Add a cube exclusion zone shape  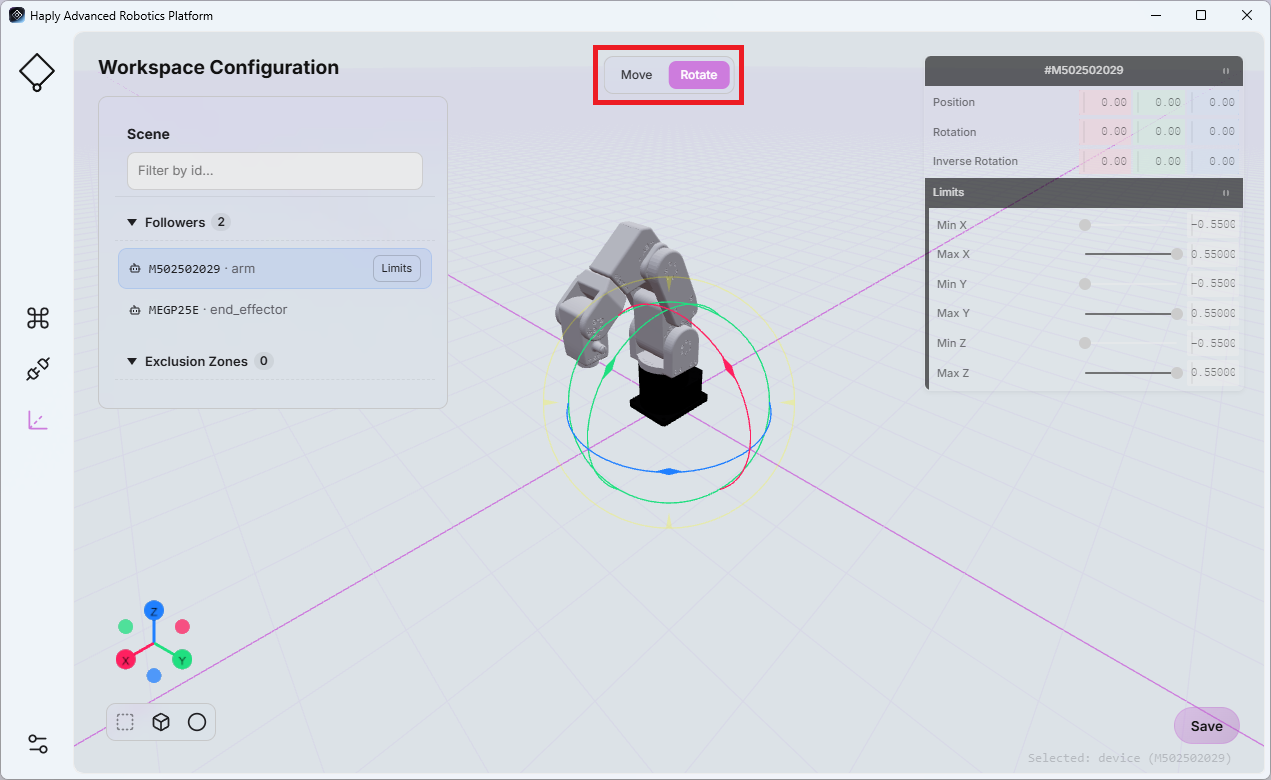161,722
